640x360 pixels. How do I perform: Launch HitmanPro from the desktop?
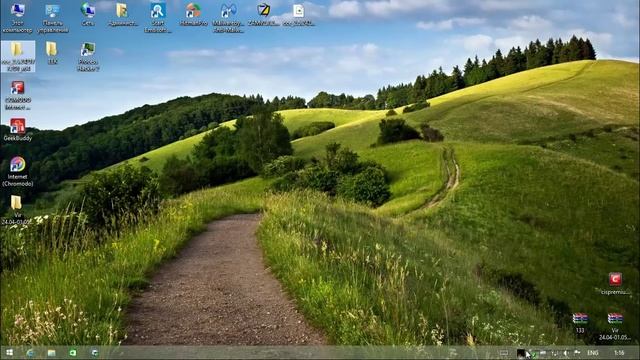pos(193,14)
